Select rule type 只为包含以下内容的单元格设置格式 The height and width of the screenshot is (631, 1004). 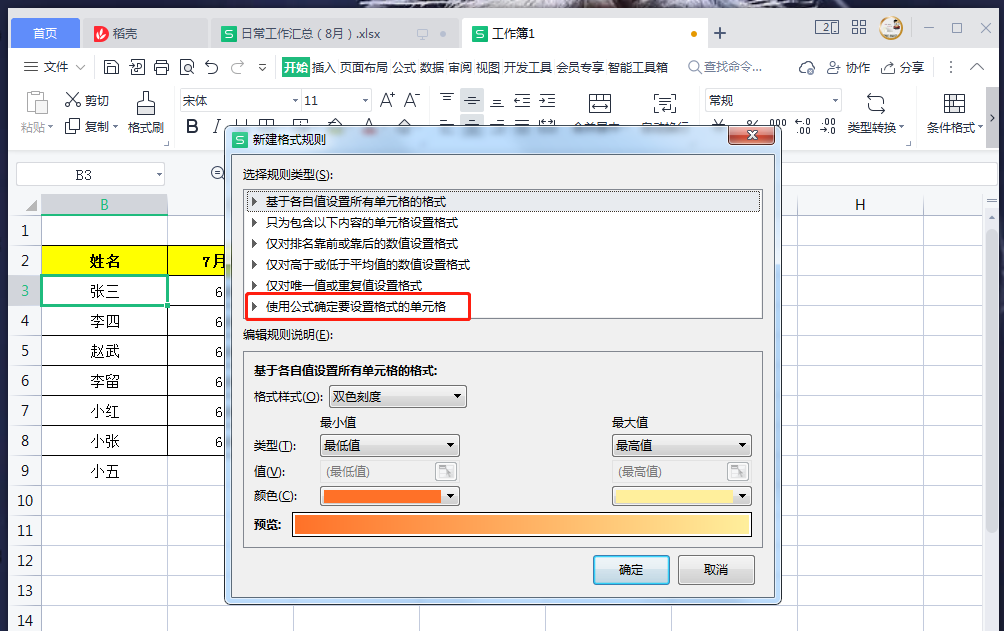[503, 223]
